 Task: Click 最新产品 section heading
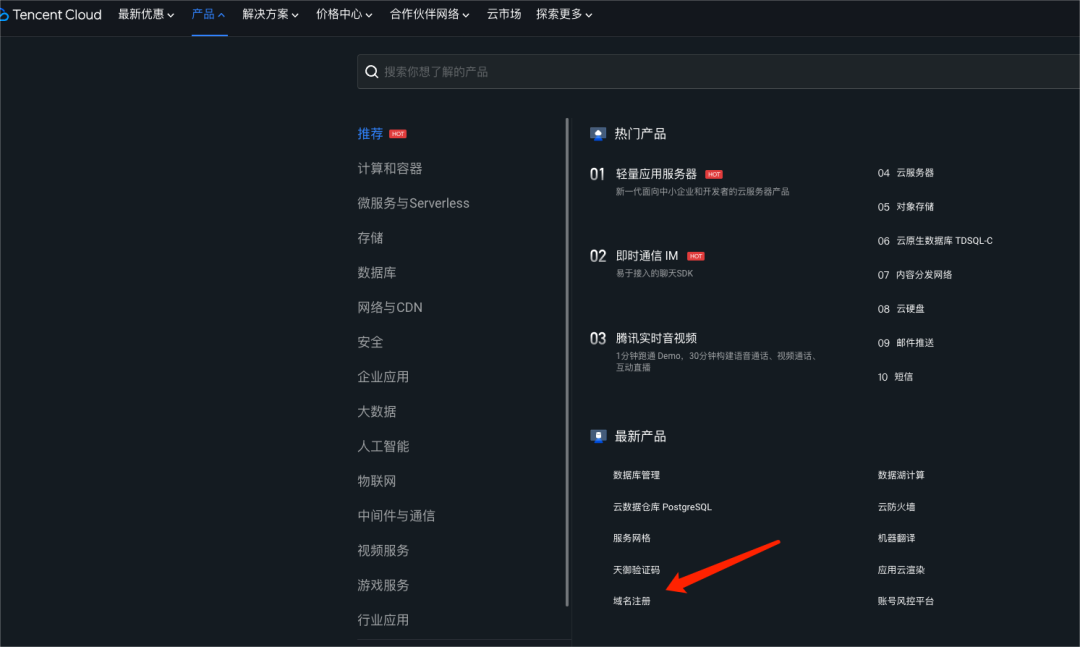click(640, 436)
